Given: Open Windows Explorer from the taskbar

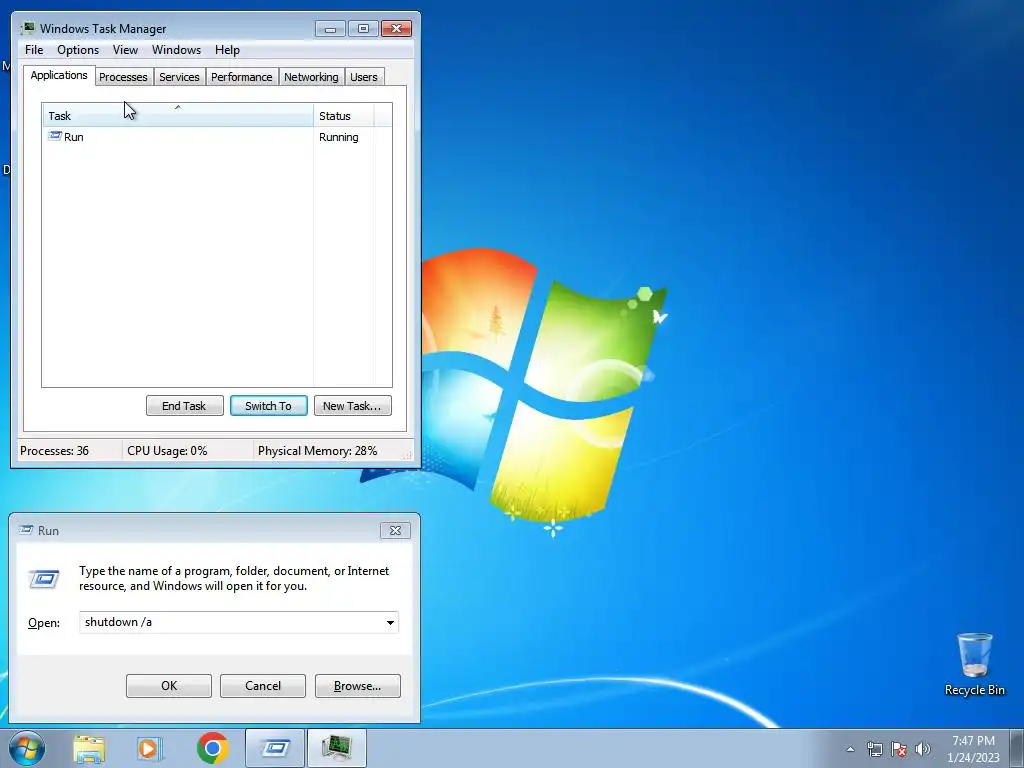Looking at the screenshot, I should [89, 748].
